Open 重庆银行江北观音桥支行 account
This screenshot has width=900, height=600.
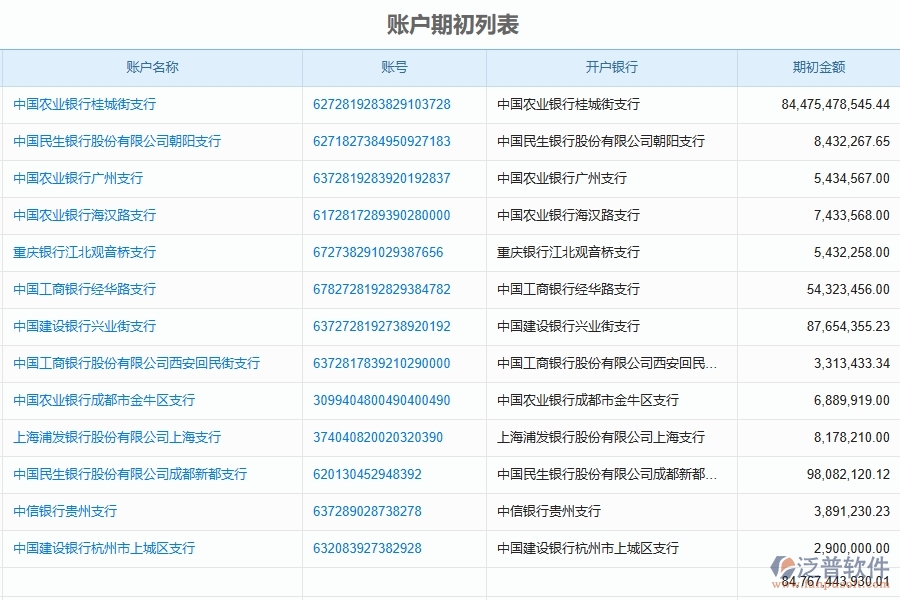click(83, 252)
